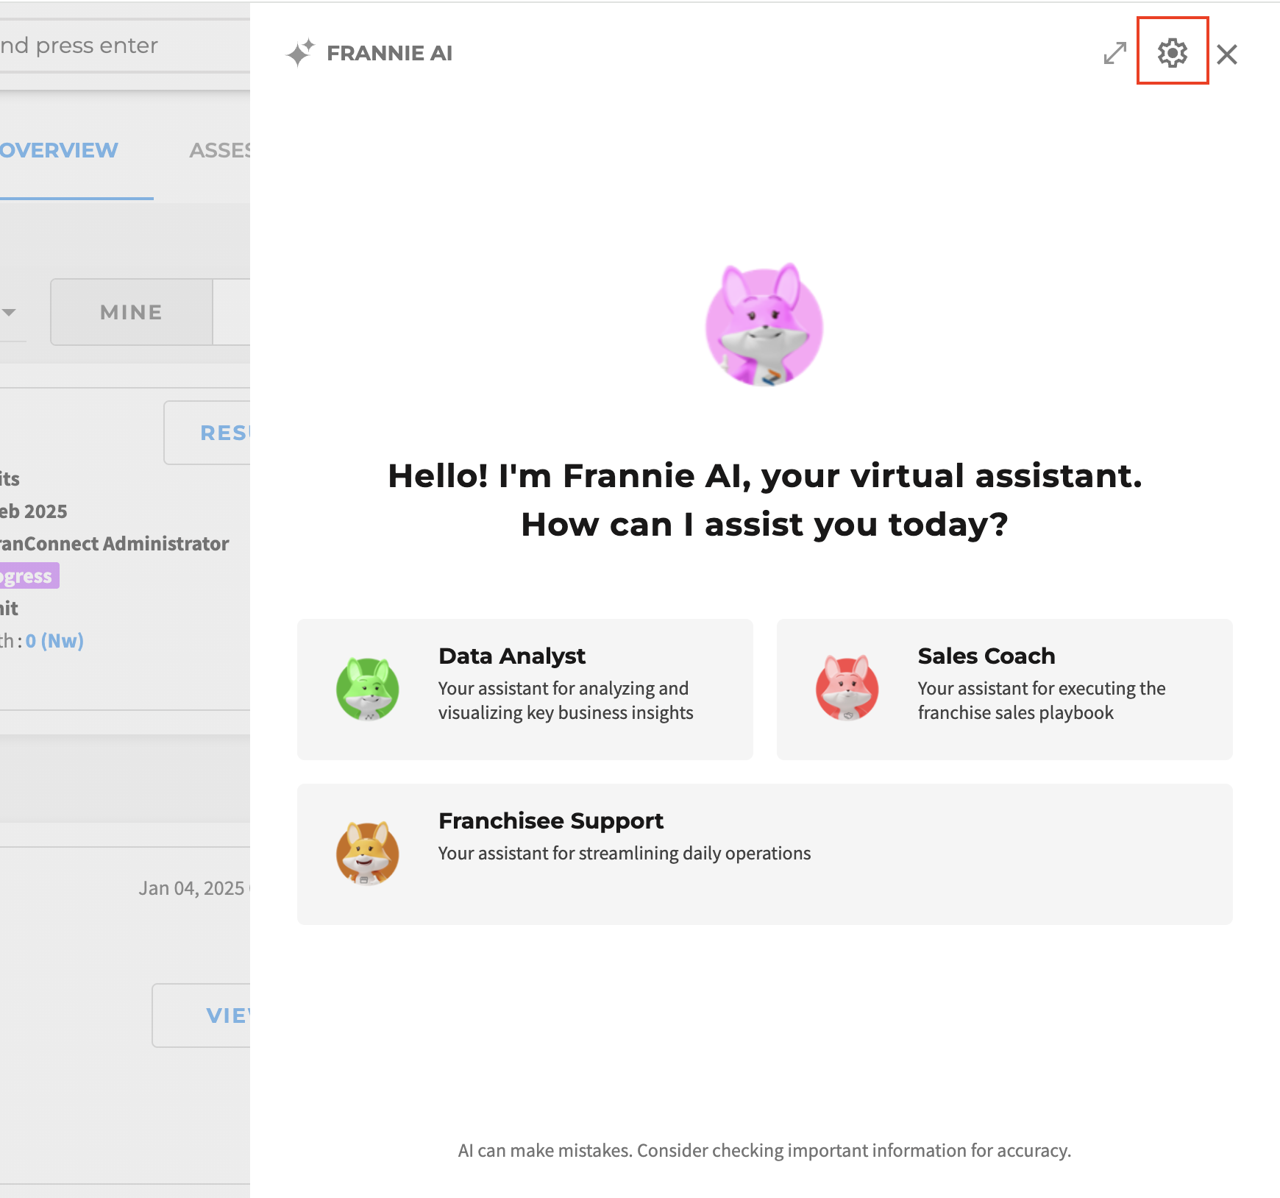The image size is (1280, 1198).
Task: Expand the dropdown arrow left of MINE
Action: (x=9, y=312)
